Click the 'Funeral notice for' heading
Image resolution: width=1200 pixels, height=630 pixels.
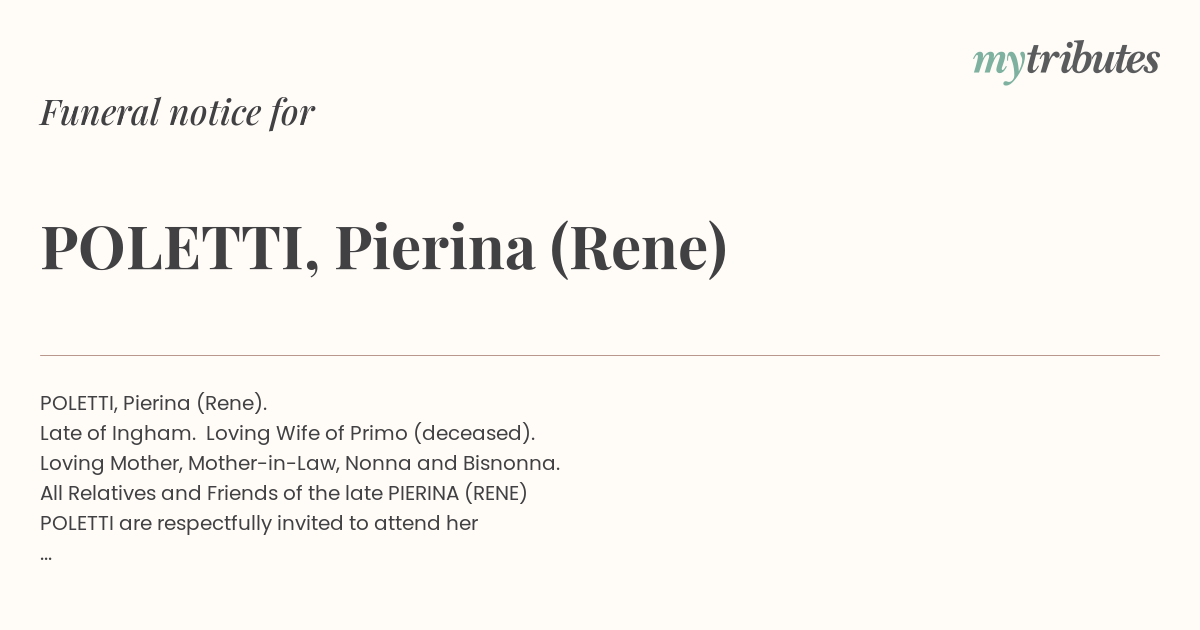pos(177,112)
